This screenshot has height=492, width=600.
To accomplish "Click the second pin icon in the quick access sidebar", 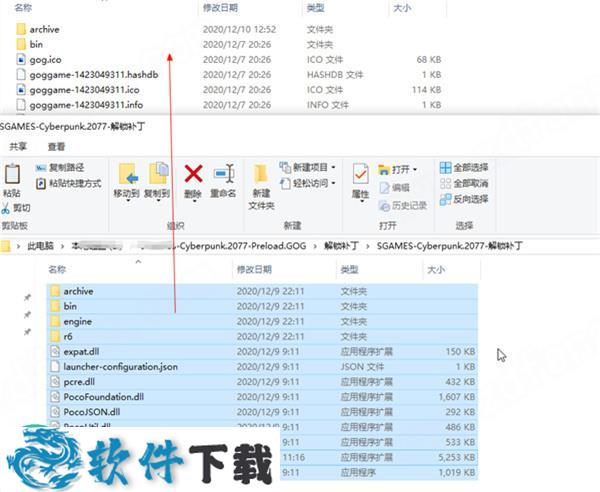I will pyautogui.click(x=27, y=314).
